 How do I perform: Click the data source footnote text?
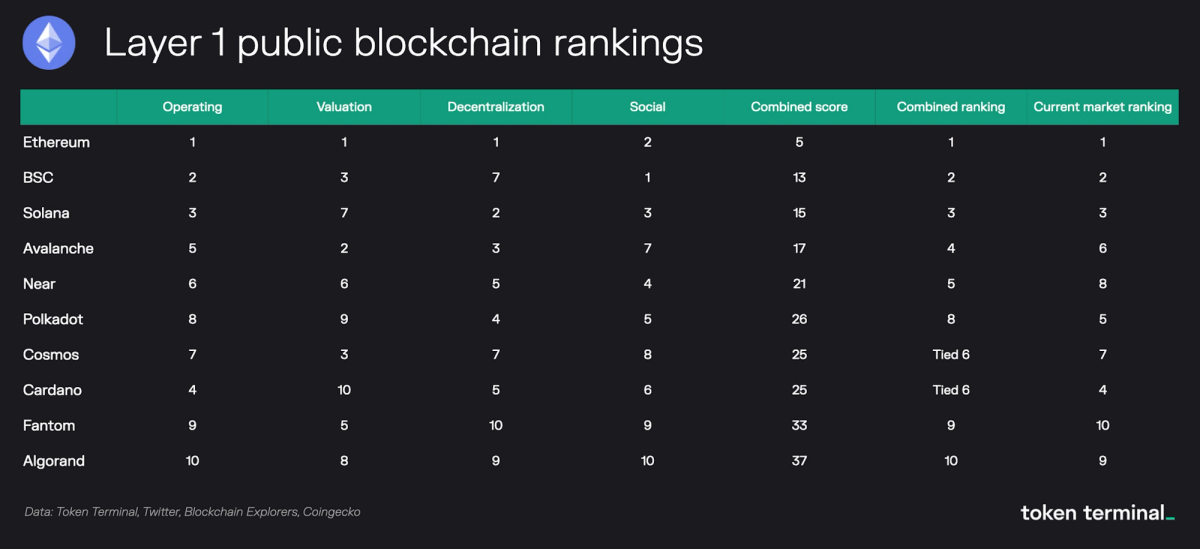point(192,512)
